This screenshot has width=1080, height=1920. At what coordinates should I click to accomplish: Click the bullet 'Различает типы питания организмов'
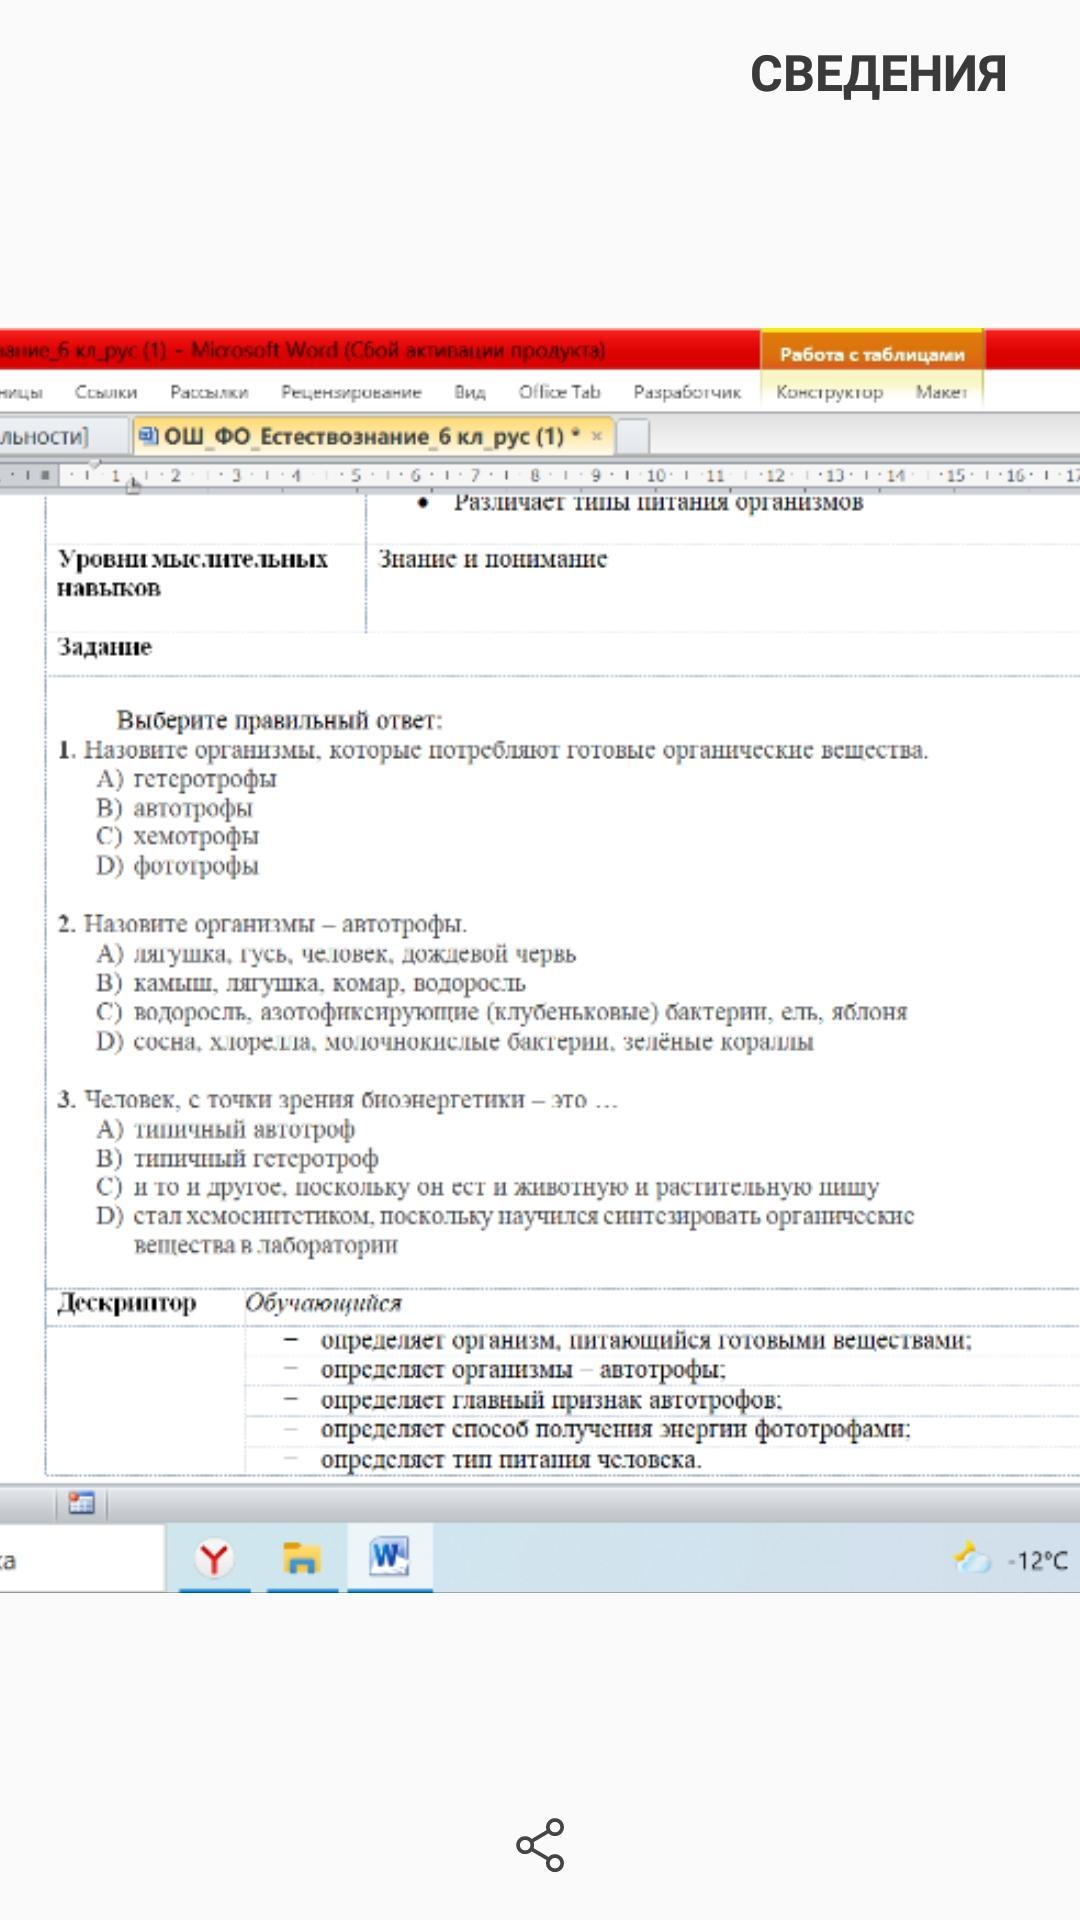coord(658,503)
